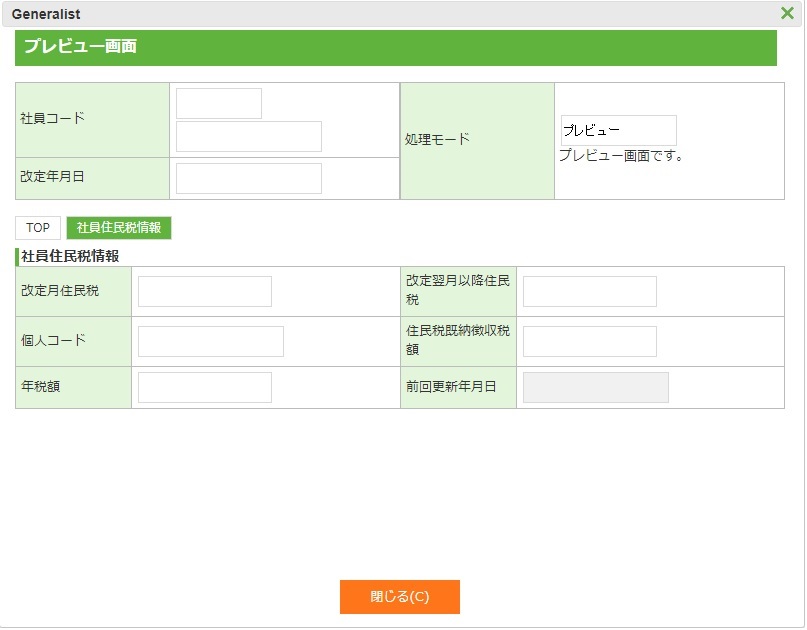Screen dimensions: 807x630
Task: Focus the short 社員コード input field
Action: [219, 104]
